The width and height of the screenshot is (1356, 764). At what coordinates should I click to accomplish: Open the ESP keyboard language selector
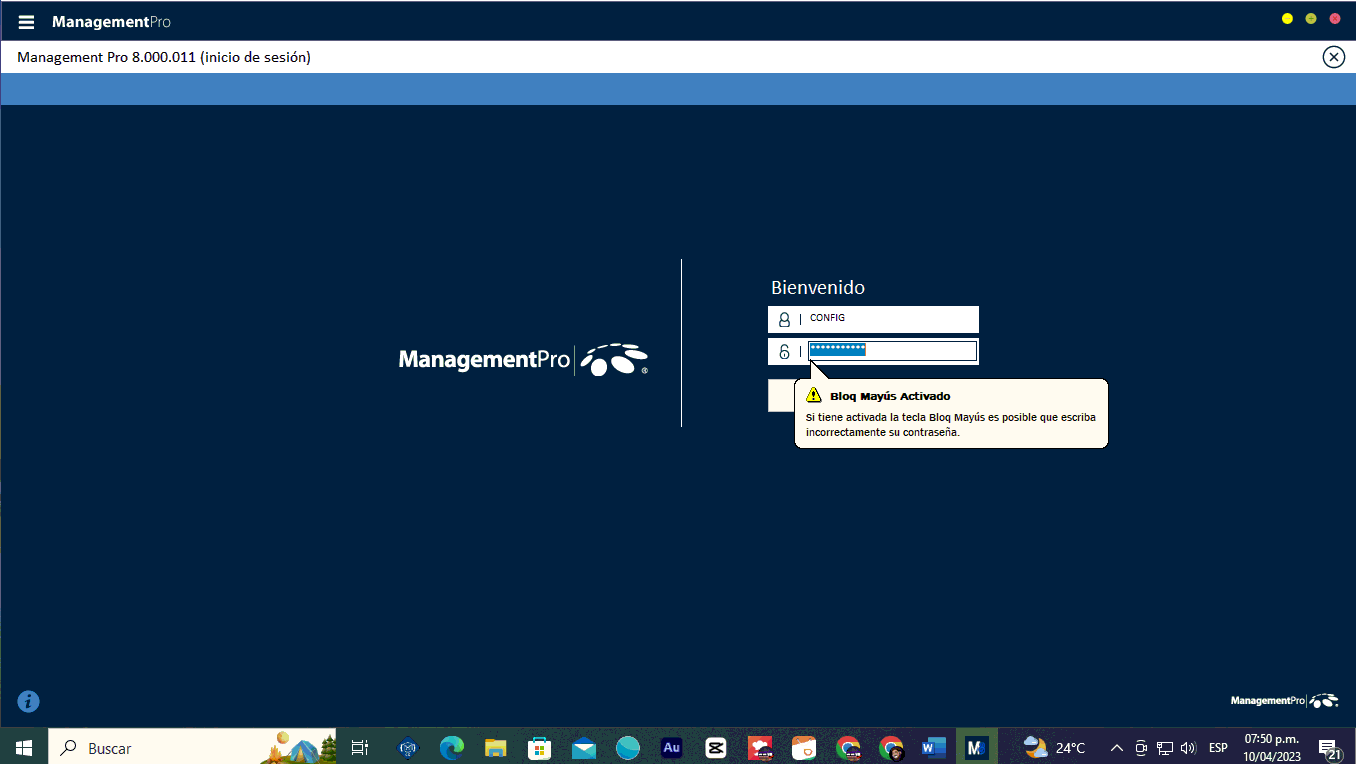point(1218,748)
